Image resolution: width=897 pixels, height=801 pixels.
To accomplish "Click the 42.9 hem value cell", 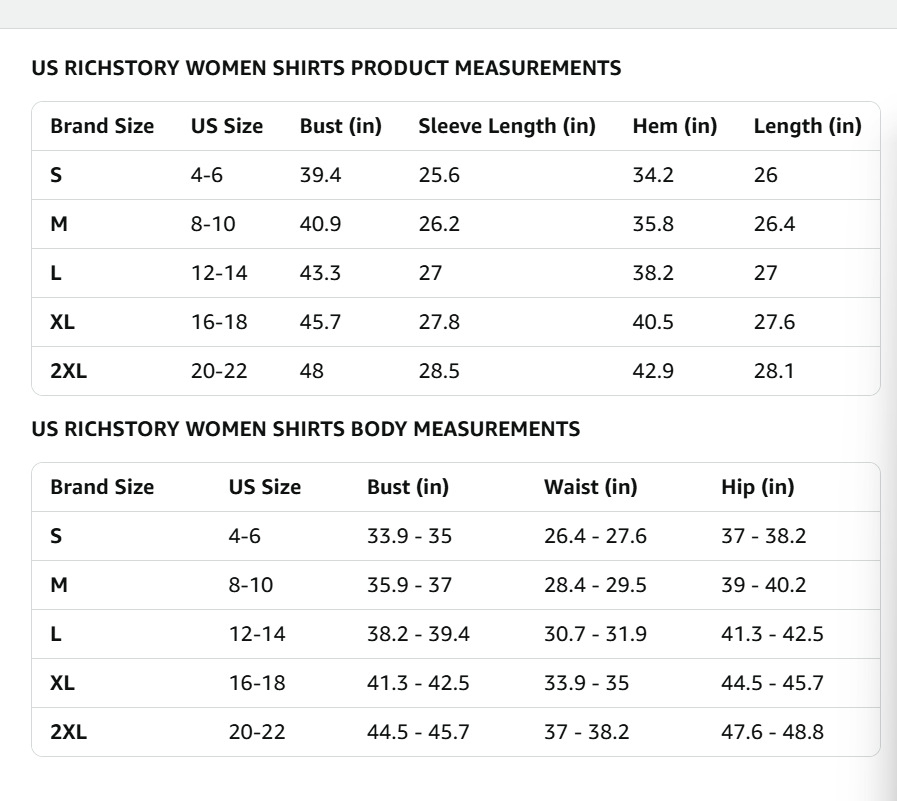I will point(653,371).
